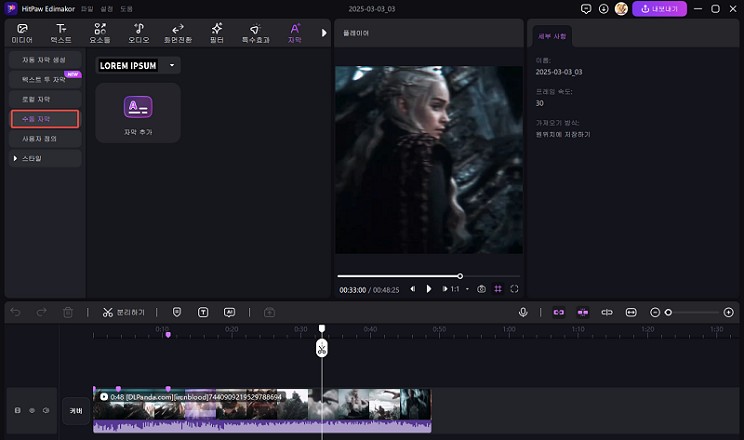Toggle the purple magnetic snap icon
This screenshot has height=440, width=744.
click(x=583, y=312)
